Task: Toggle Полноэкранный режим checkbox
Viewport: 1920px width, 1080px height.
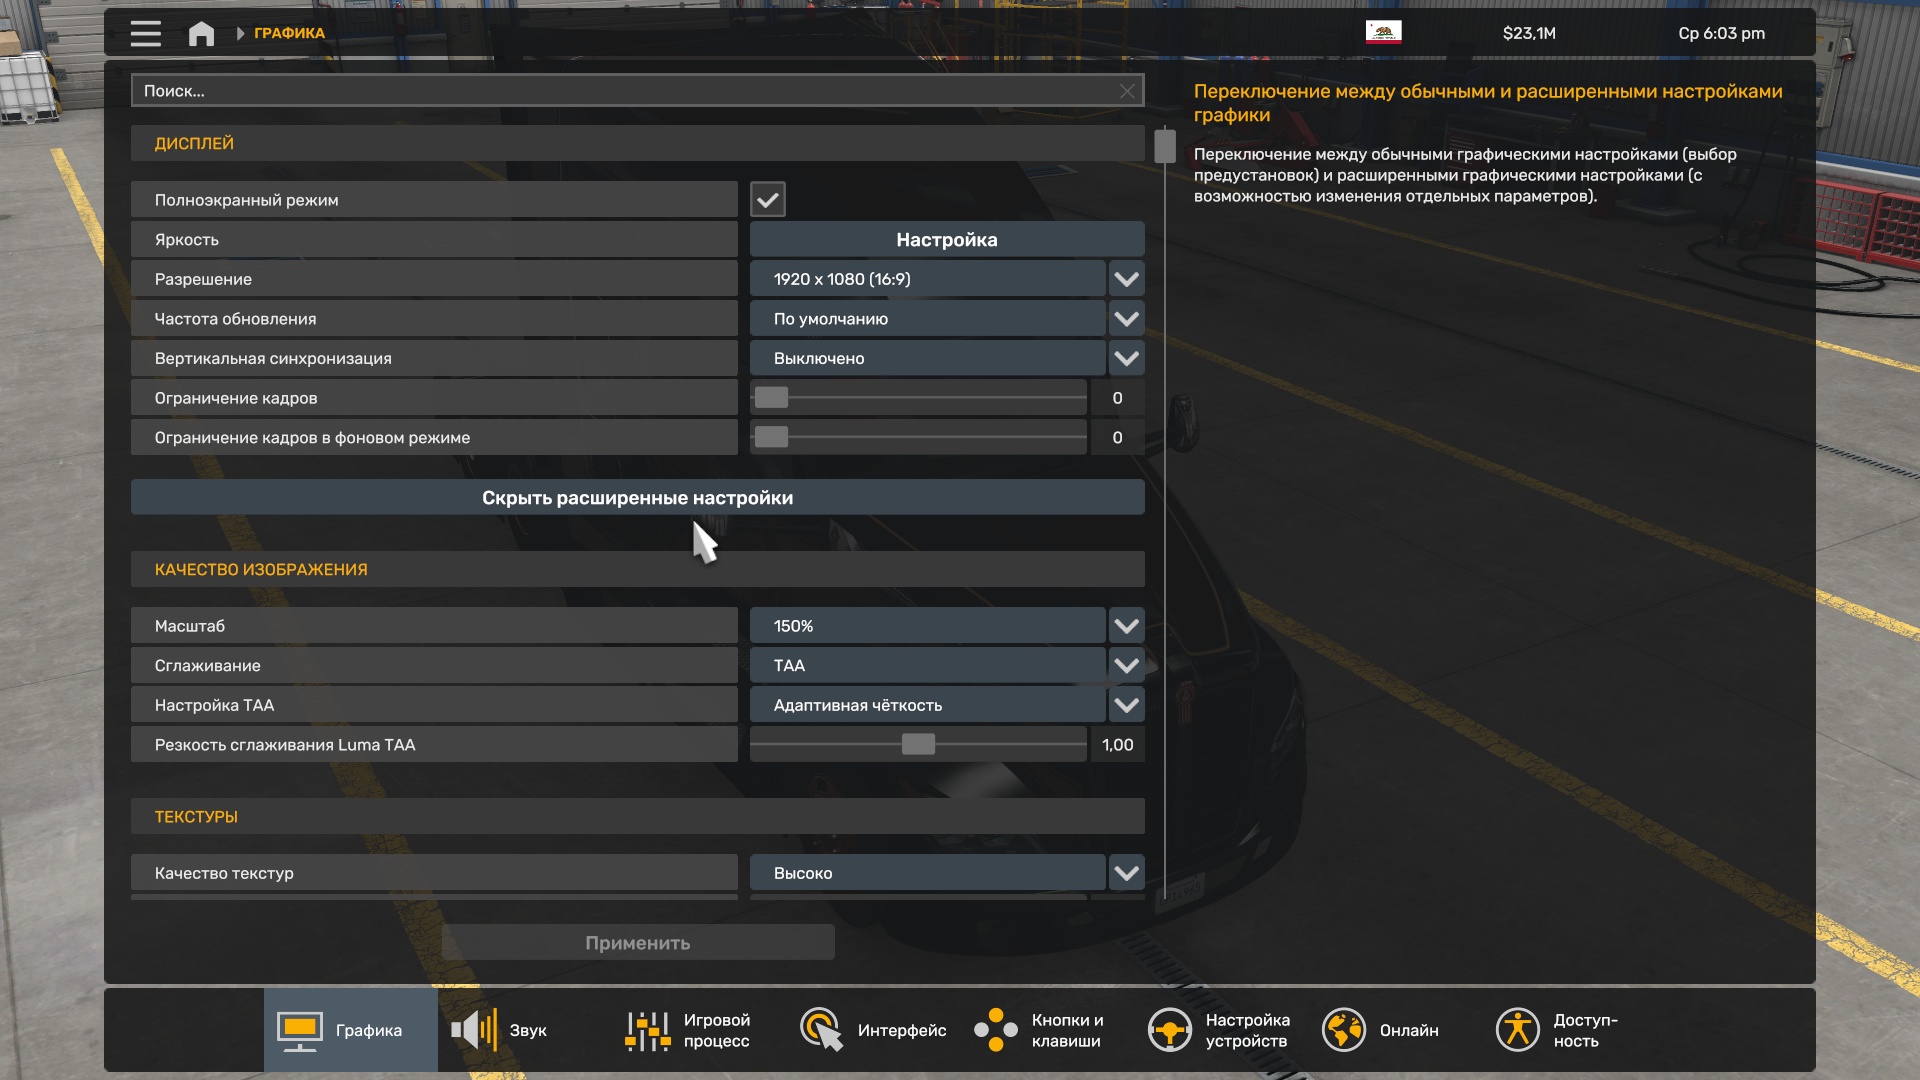Action: click(767, 200)
